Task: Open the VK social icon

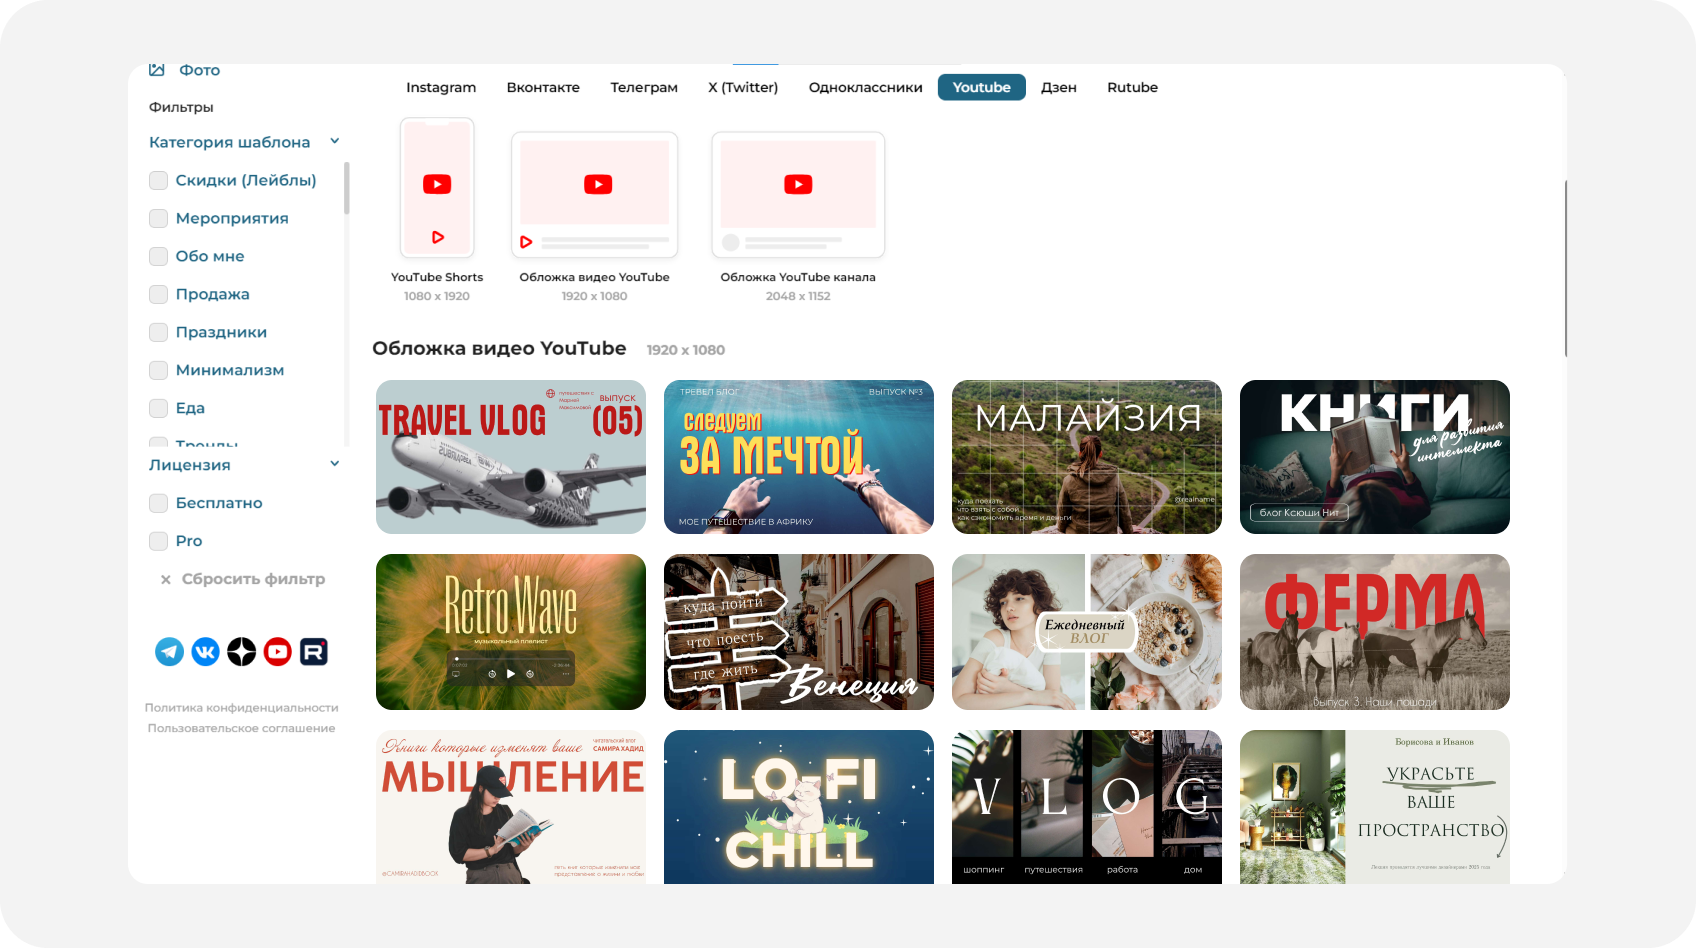Action: pyautogui.click(x=205, y=652)
